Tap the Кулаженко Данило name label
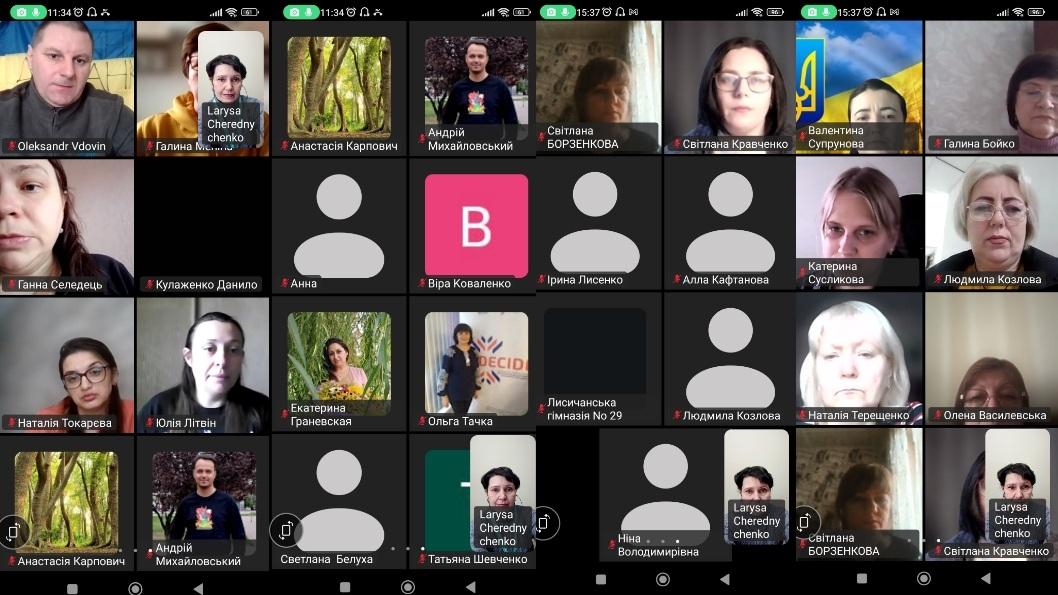 click(x=205, y=284)
